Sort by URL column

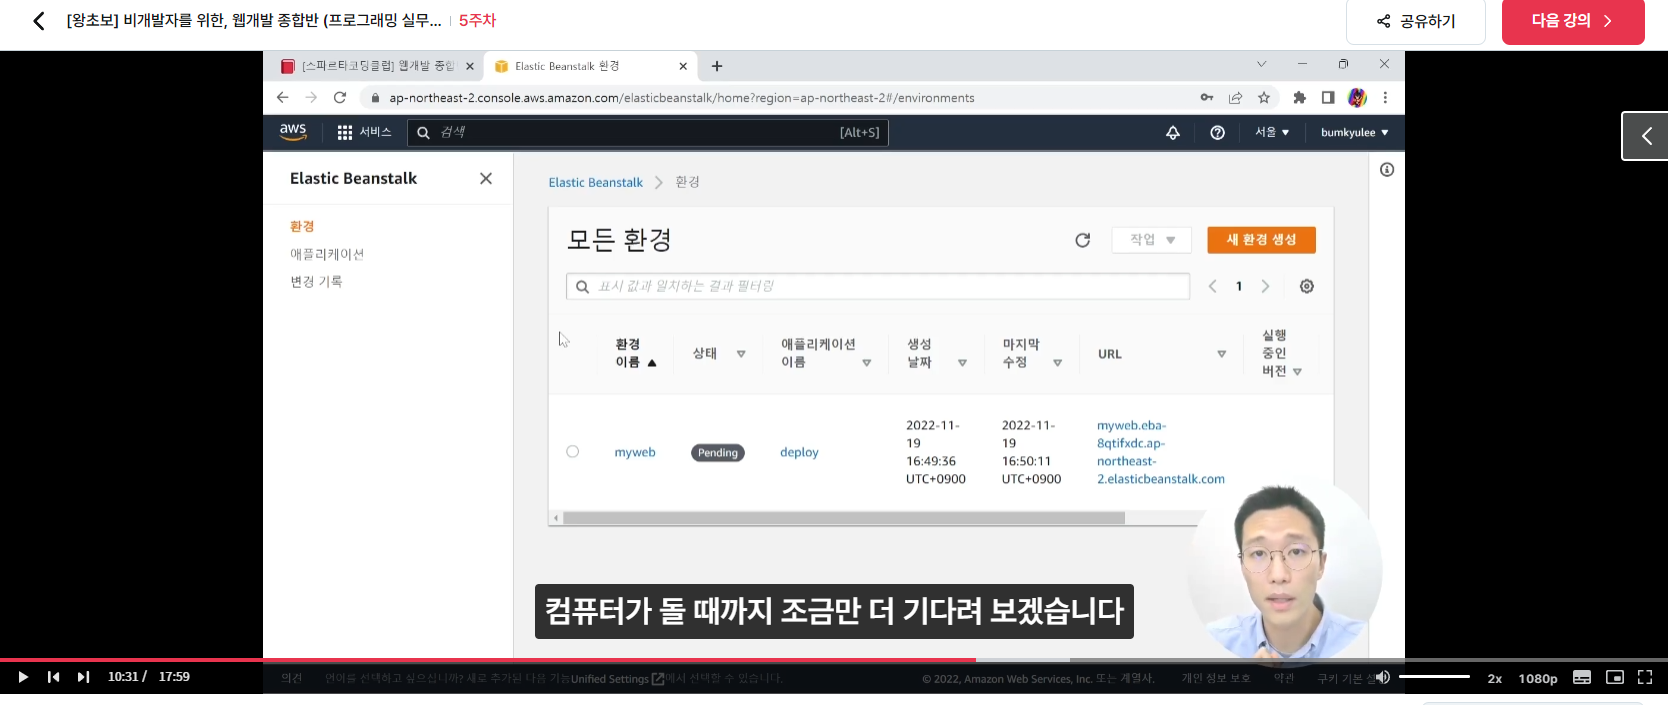coord(1162,354)
